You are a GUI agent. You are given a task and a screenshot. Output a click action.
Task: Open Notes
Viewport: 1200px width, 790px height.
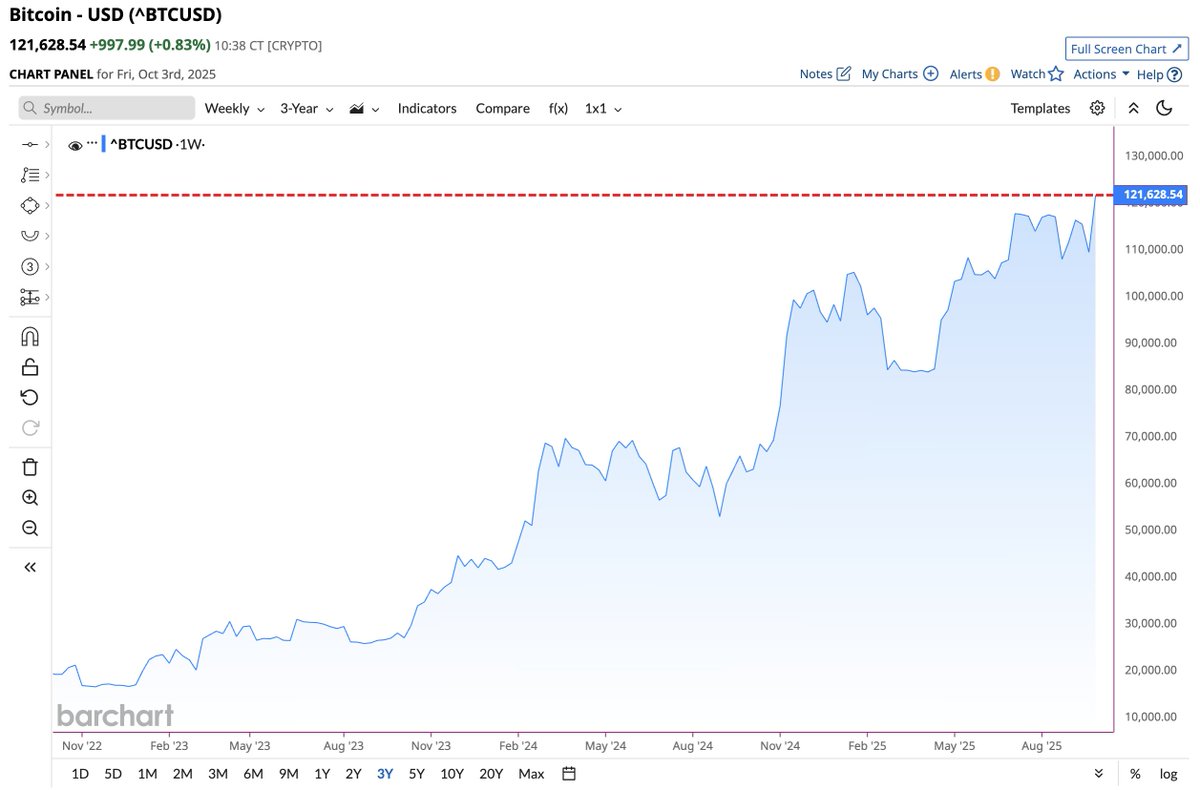825,74
